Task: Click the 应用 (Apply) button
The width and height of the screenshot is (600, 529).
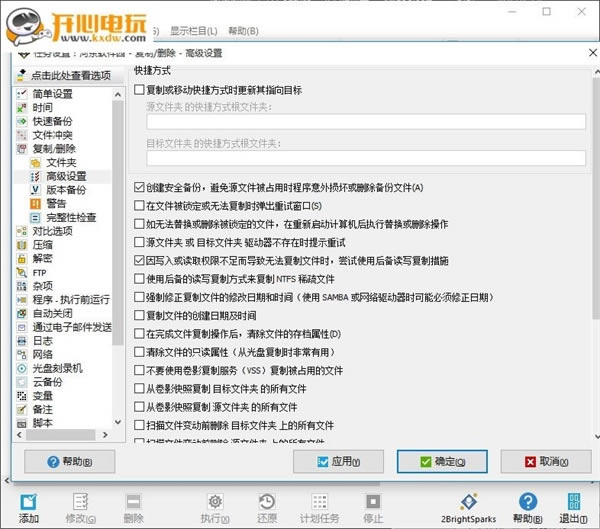Action: 338,461
